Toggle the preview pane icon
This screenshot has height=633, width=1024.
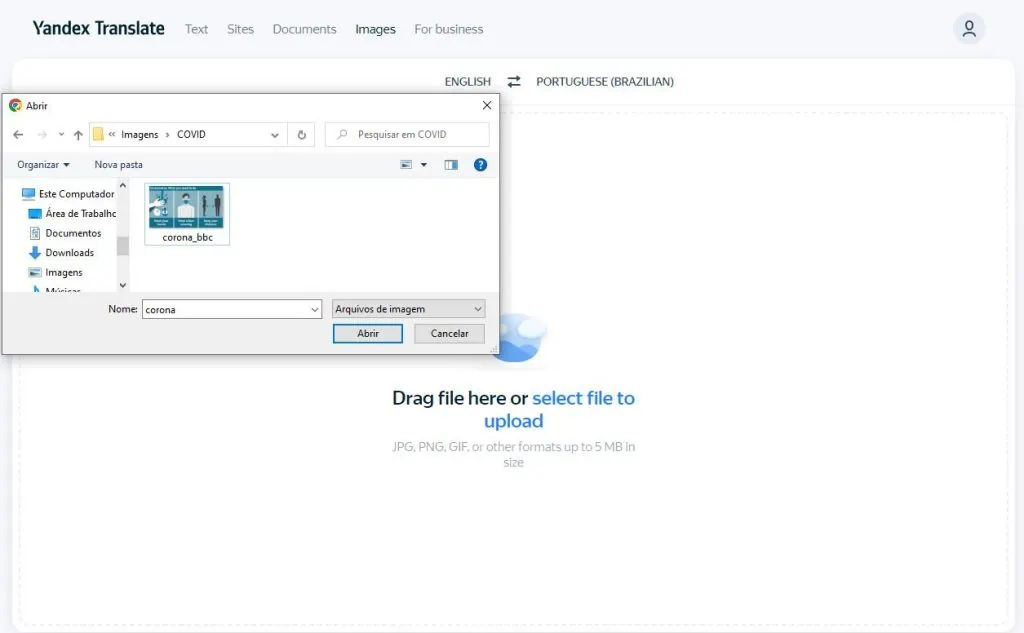point(451,165)
